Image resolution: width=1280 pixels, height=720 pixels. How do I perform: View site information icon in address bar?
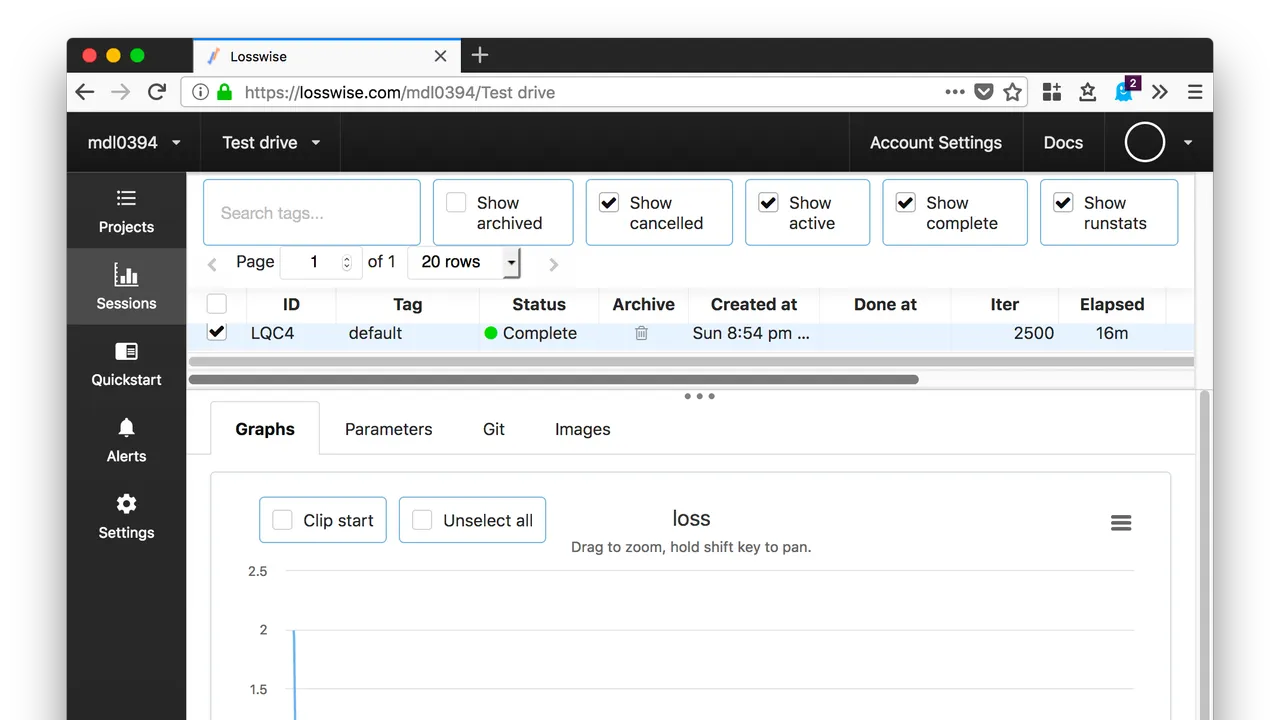pos(200,92)
